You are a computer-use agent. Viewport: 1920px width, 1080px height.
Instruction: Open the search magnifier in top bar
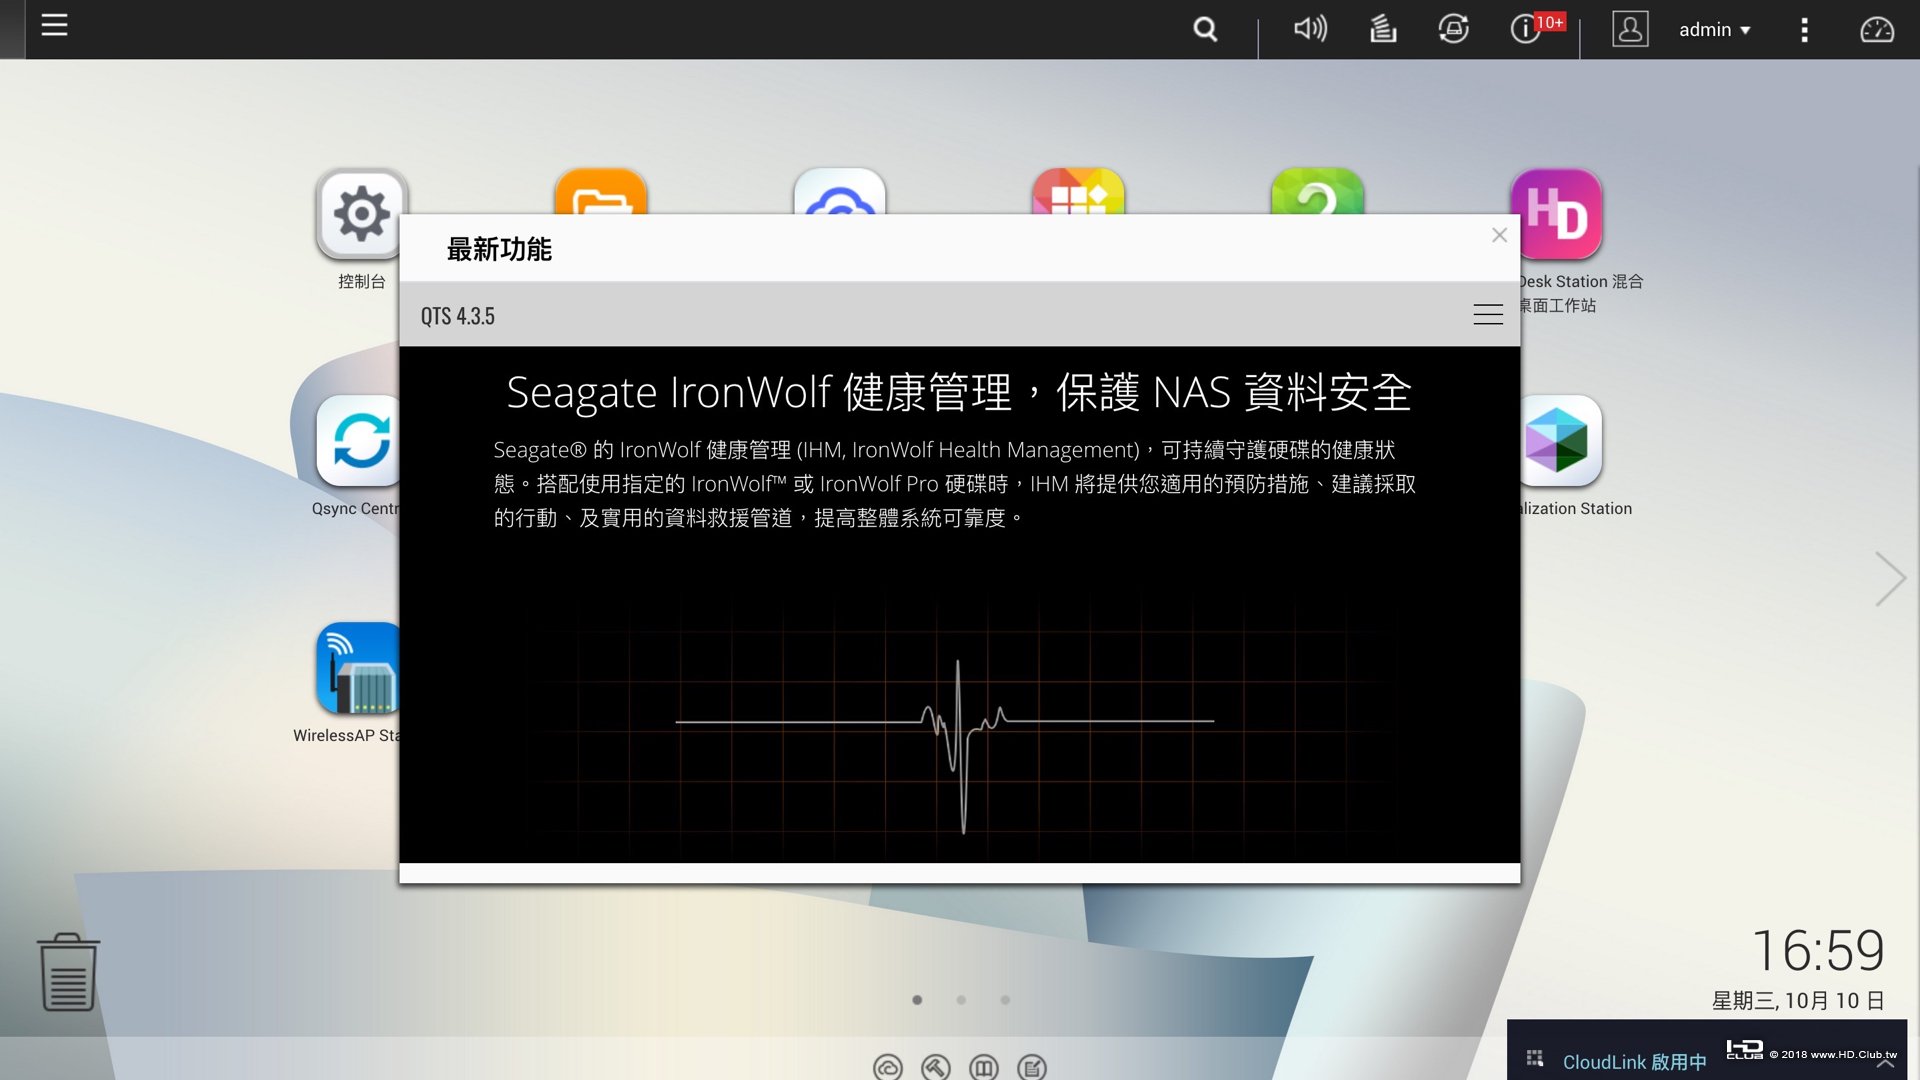[x=1205, y=29]
